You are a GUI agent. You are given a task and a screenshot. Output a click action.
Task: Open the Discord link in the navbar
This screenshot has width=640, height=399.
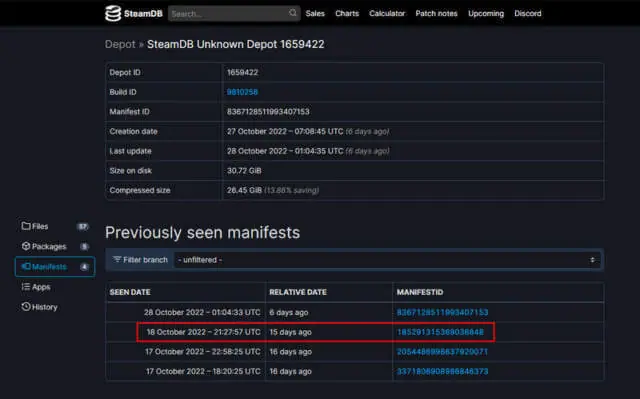[x=528, y=13]
